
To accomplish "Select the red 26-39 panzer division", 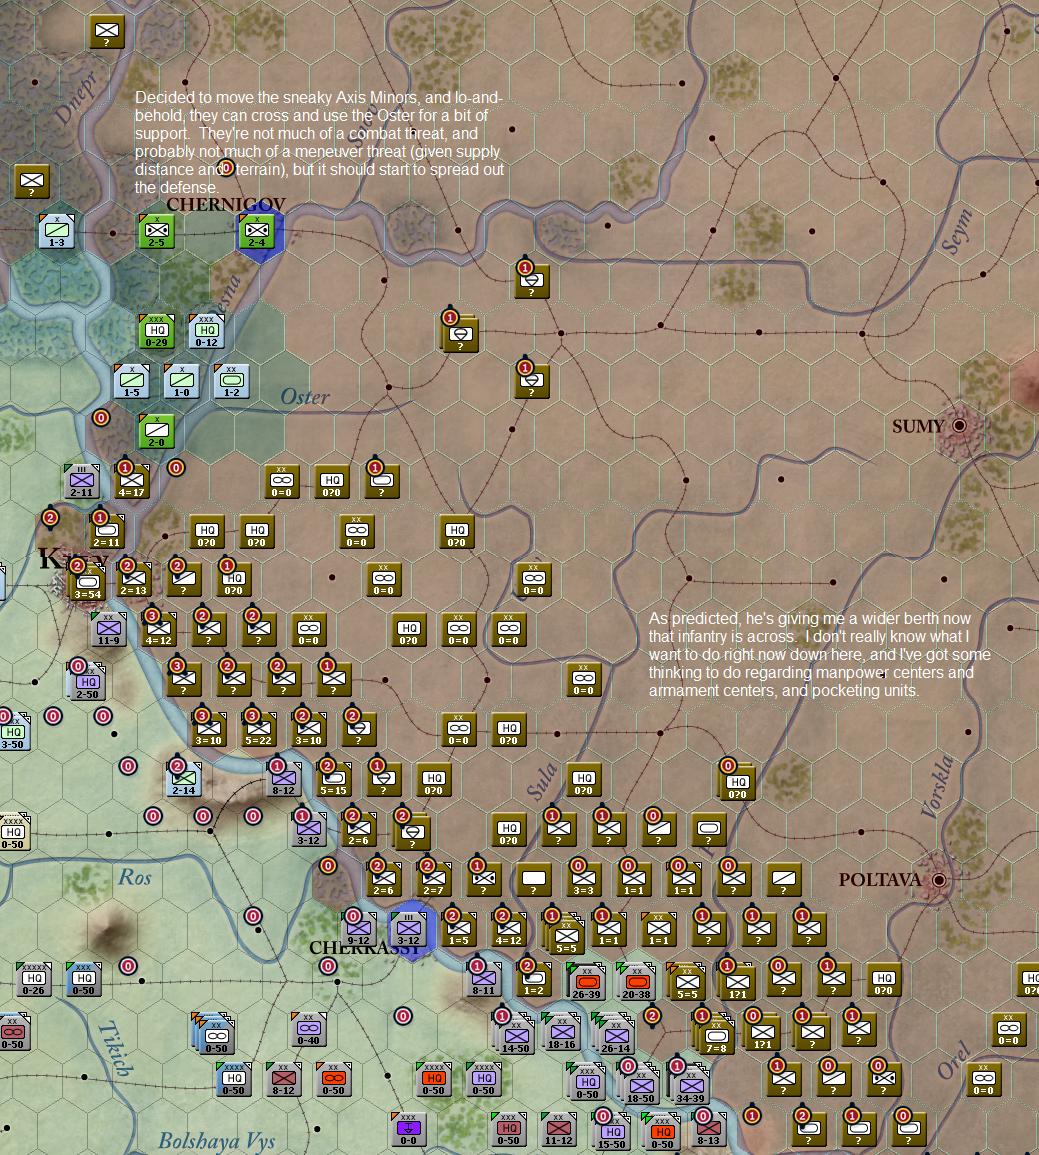I will pyautogui.click(x=586, y=981).
